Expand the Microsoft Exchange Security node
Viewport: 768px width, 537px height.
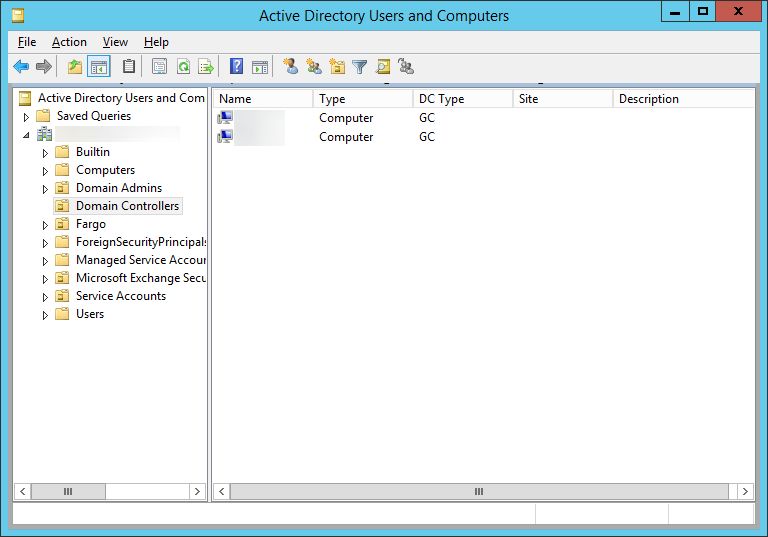click(45, 279)
